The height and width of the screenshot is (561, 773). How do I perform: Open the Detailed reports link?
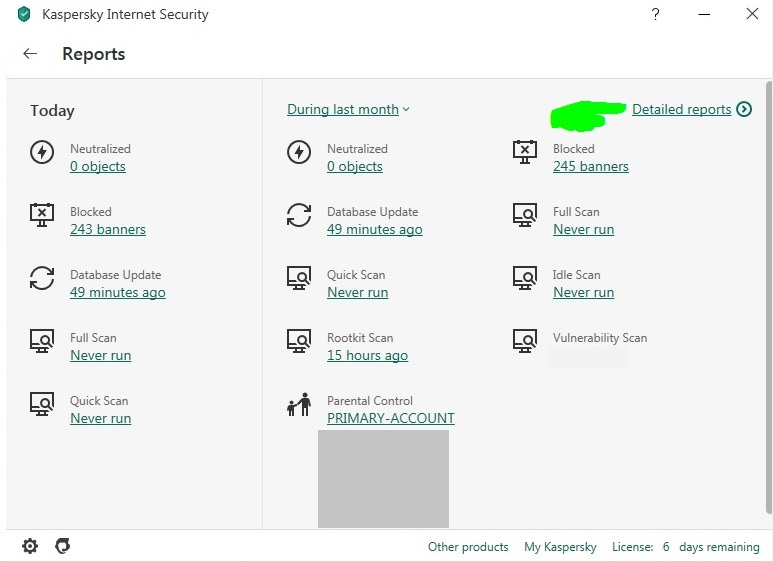681,109
